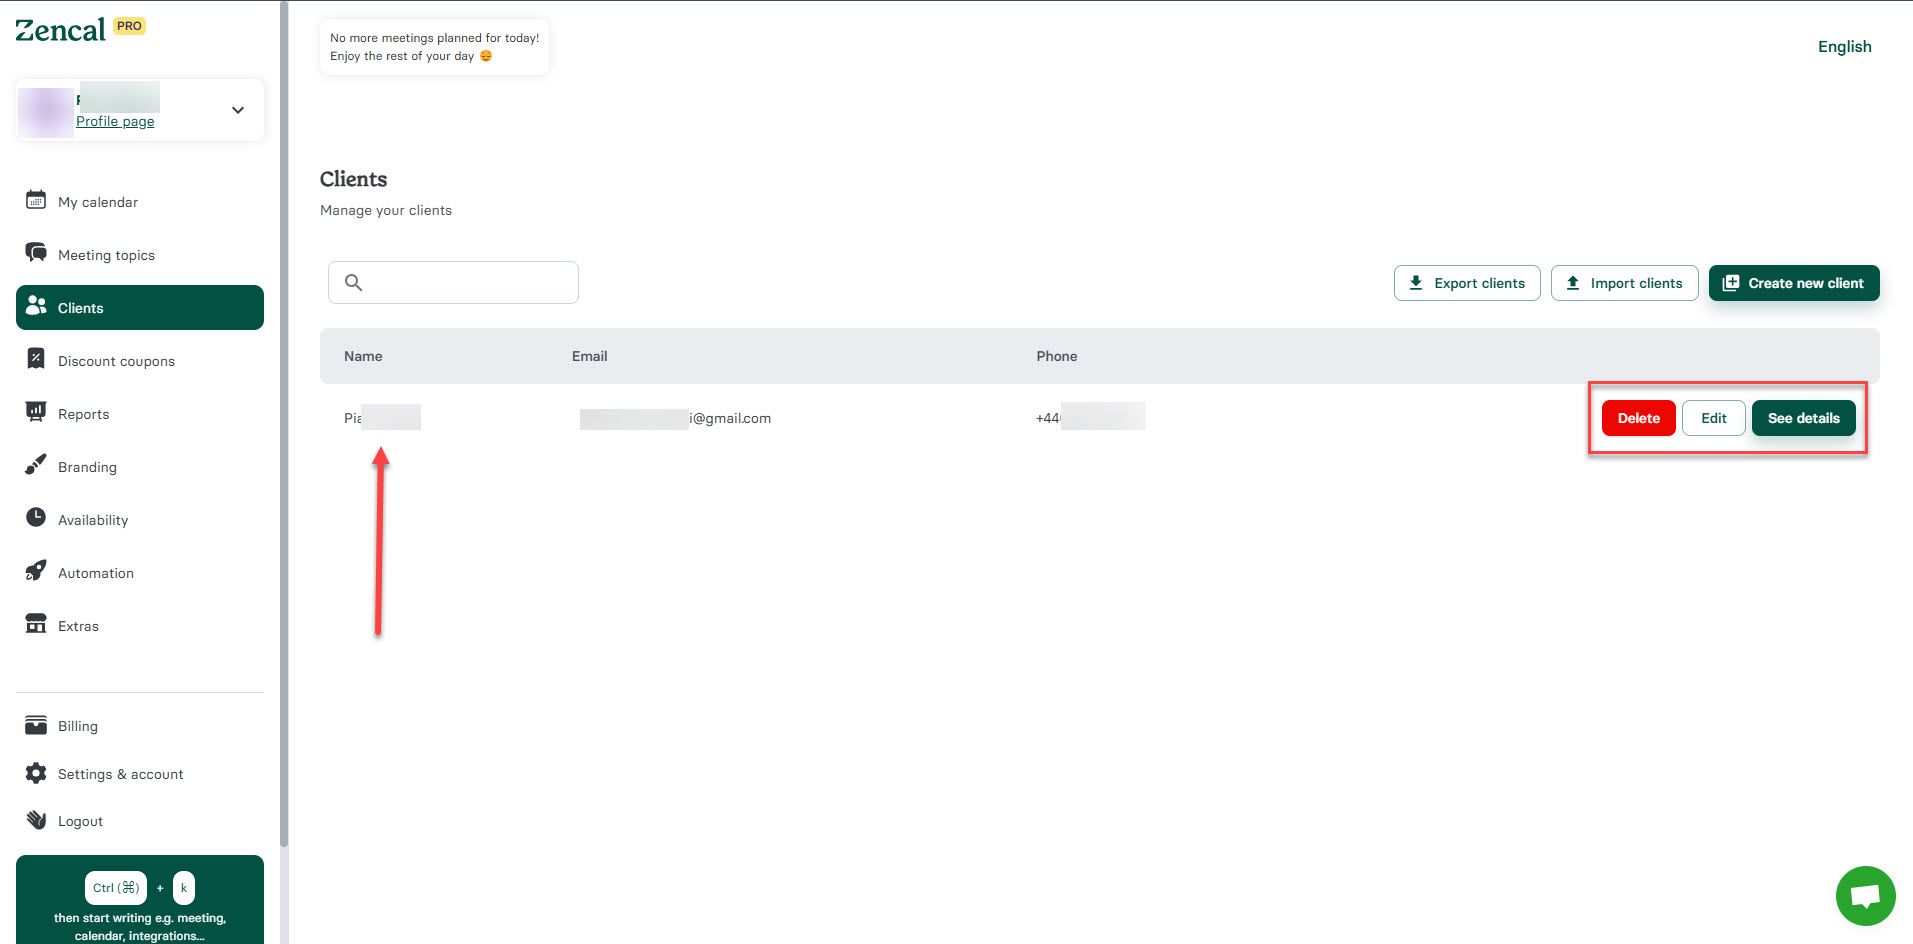Open the chat support bubble
Viewport: 1913px width, 944px height.
(x=1864, y=895)
